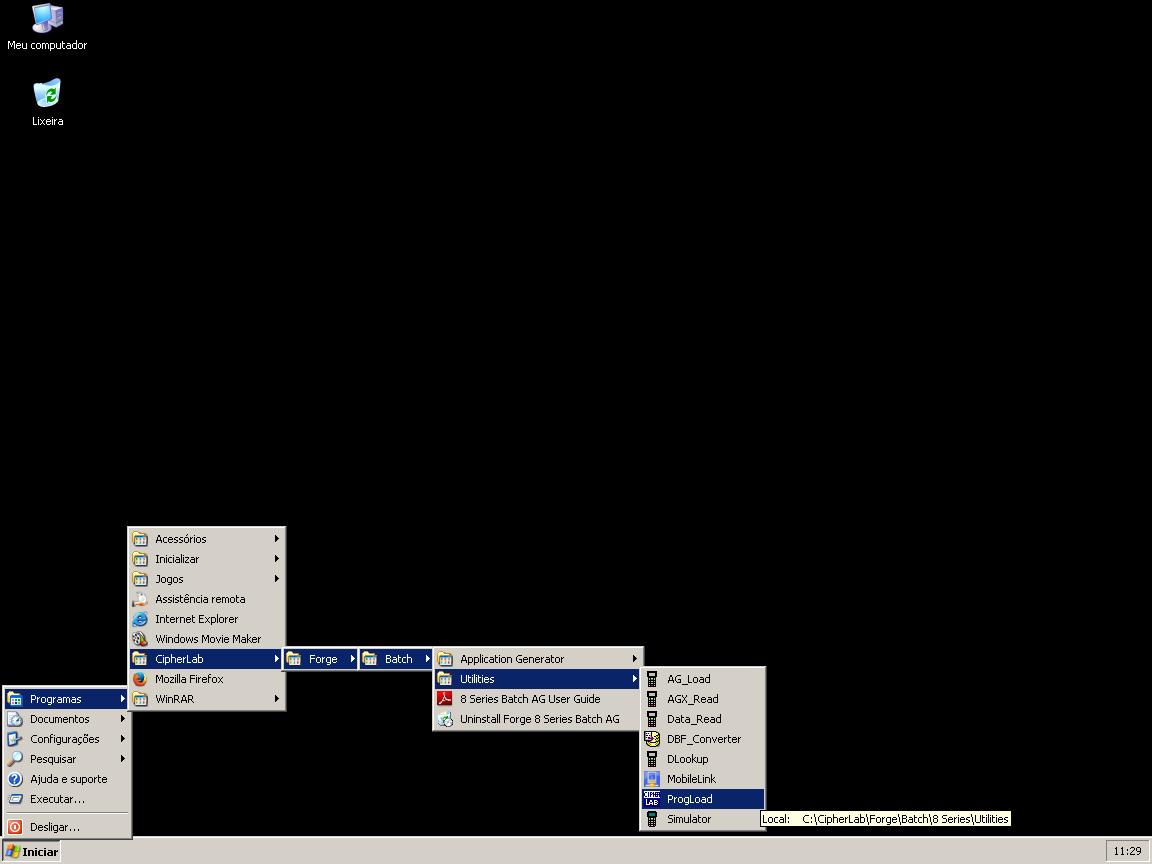This screenshot has height=864, width=1152.
Task: Click the Desligar power icon
Action: 15,827
